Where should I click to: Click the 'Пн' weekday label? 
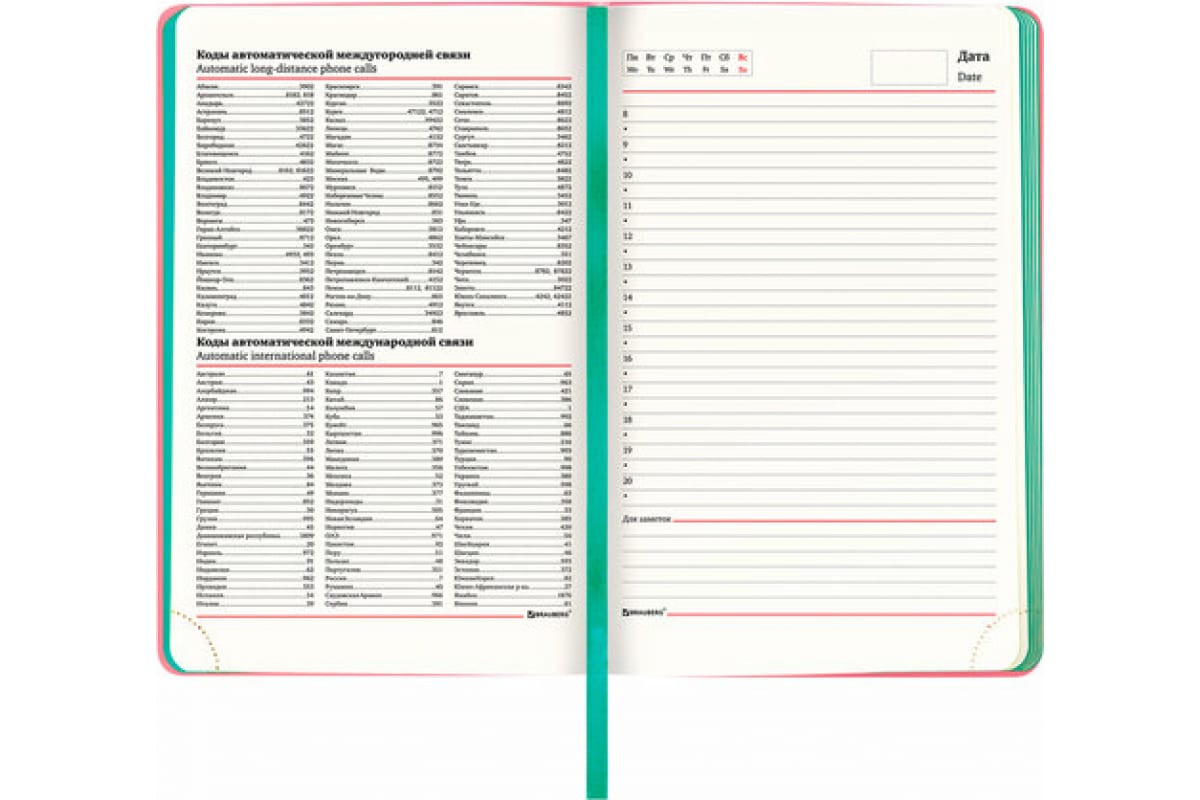point(631,58)
